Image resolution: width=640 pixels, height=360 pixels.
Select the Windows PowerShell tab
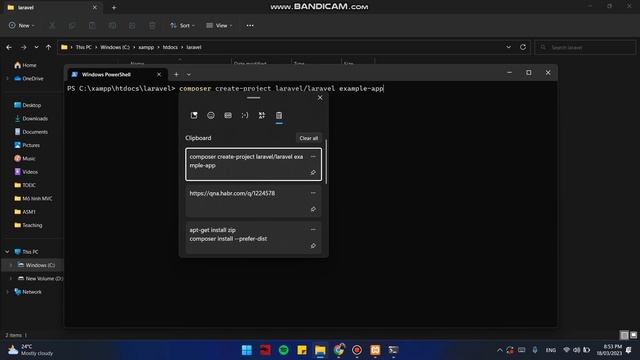tap(116, 74)
